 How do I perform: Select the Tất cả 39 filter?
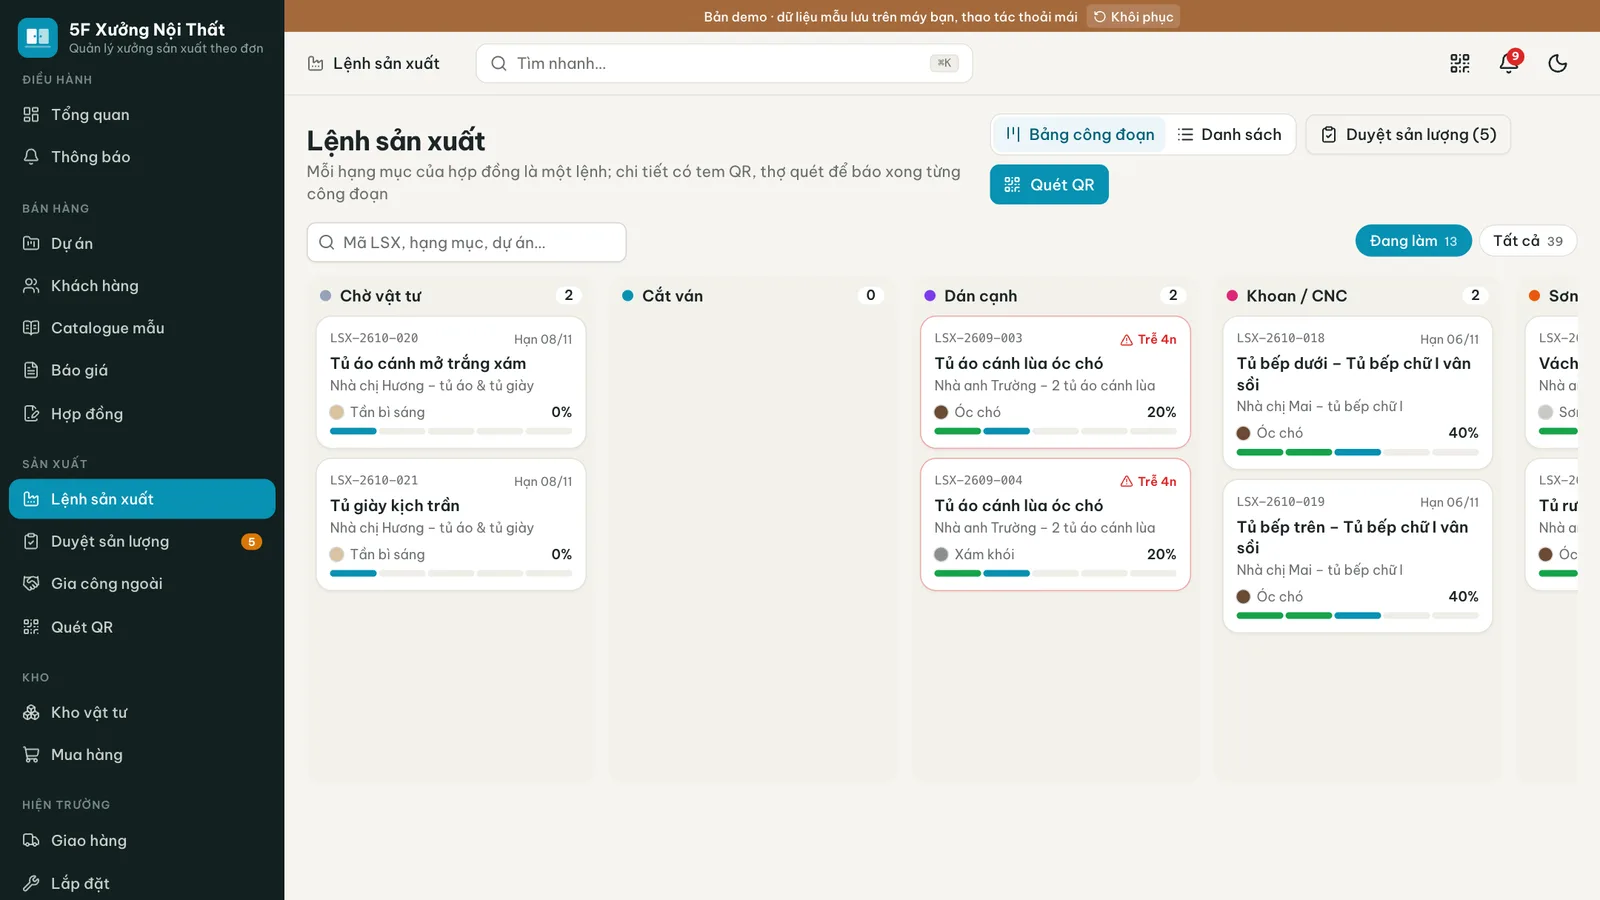pyautogui.click(x=1528, y=241)
